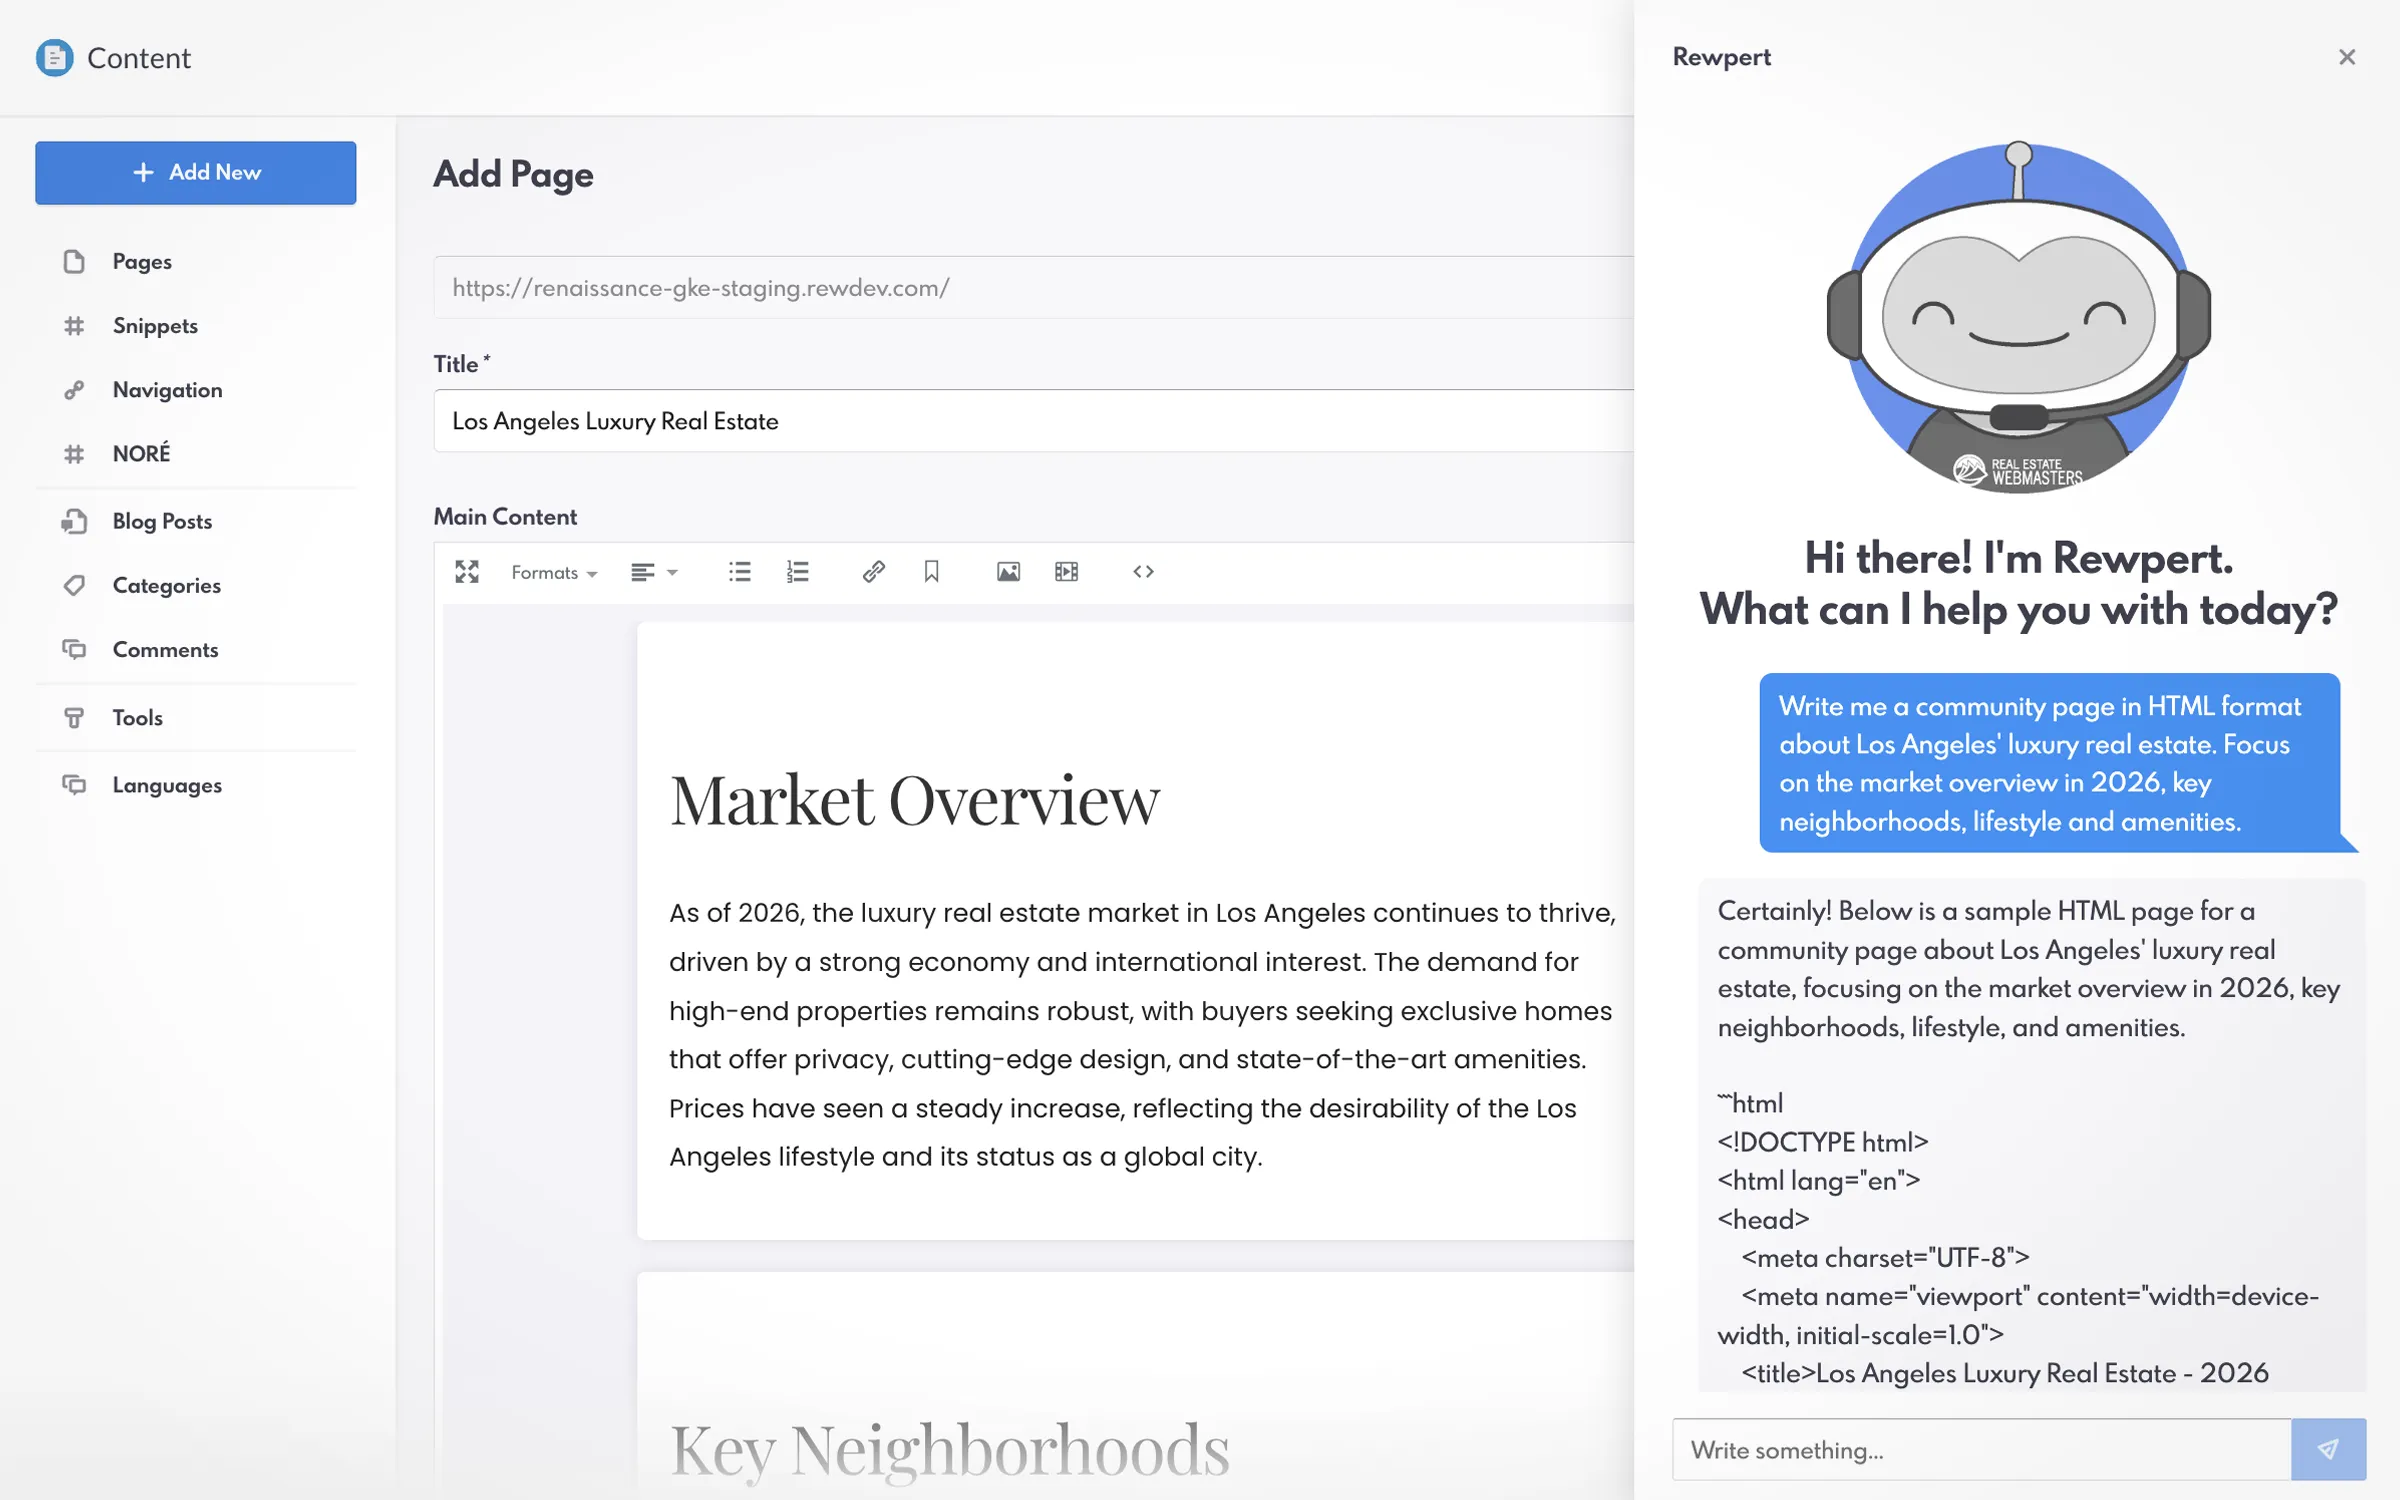Click the Tools icon

74,717
